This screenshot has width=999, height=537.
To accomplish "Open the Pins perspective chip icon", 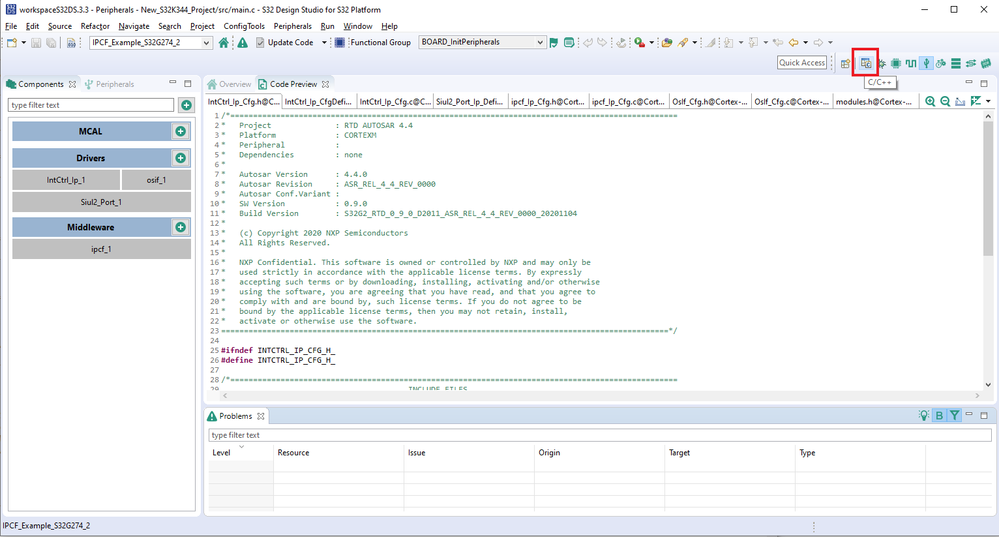I will click(896, 63).
